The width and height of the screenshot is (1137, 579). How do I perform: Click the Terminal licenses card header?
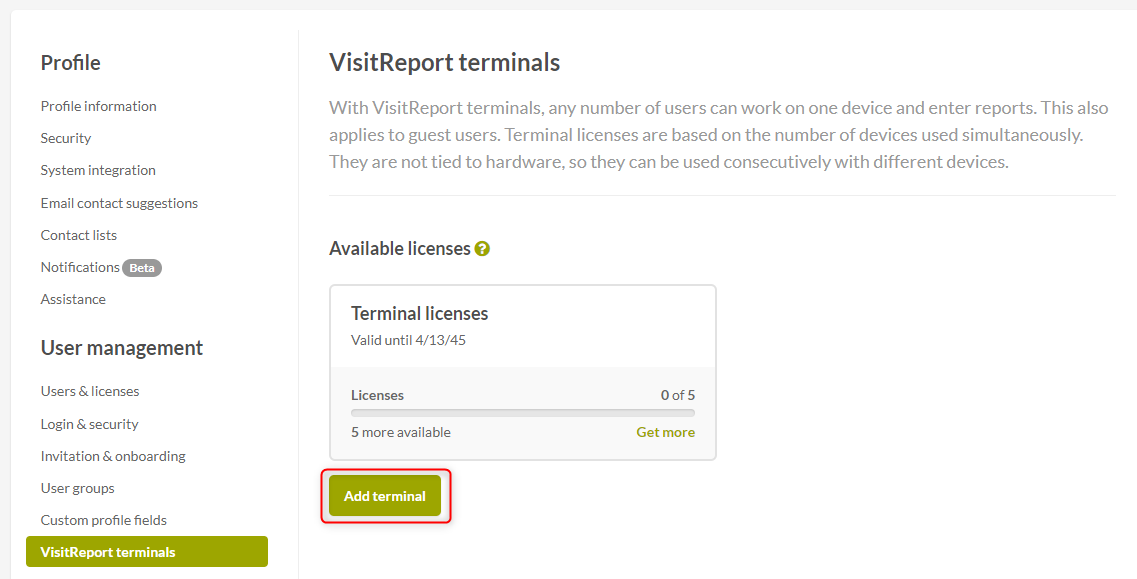[420, 313]
